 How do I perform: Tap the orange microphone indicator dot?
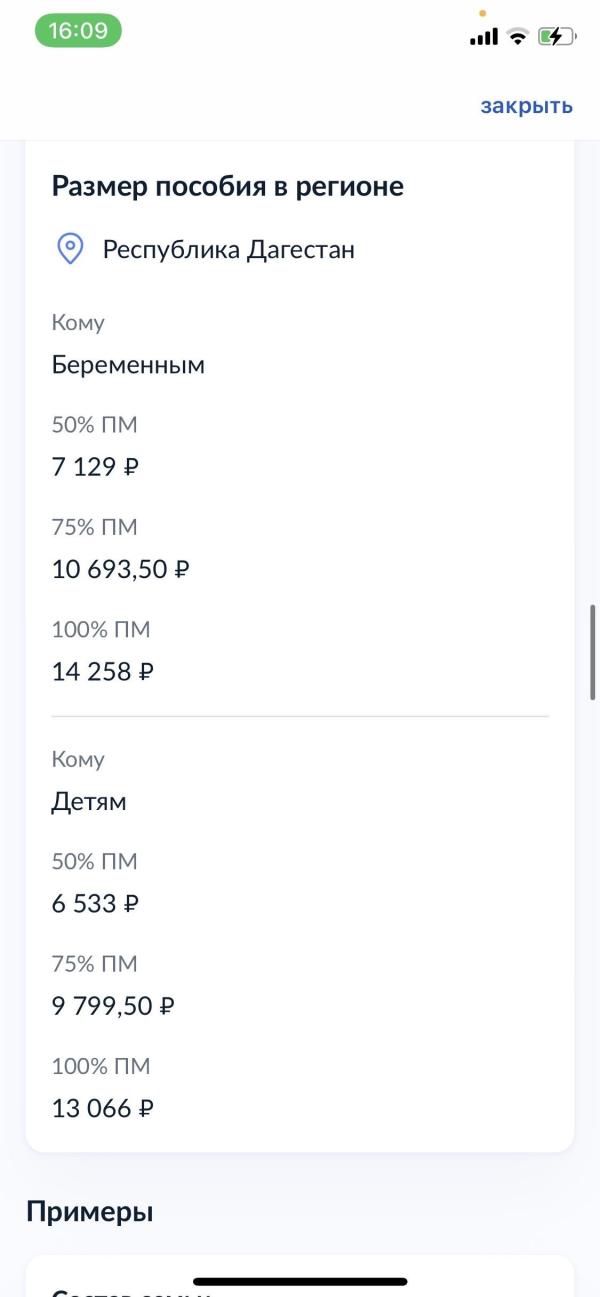483,13
